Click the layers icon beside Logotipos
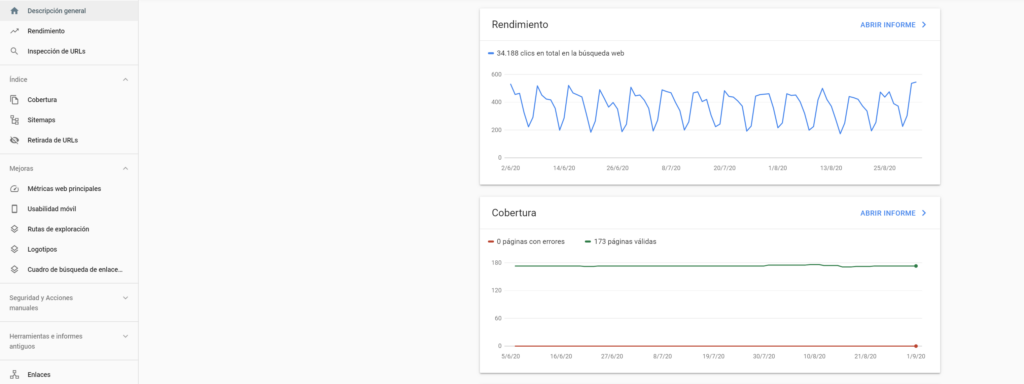This screenshot has width=1024, height=384. point(14,249)
